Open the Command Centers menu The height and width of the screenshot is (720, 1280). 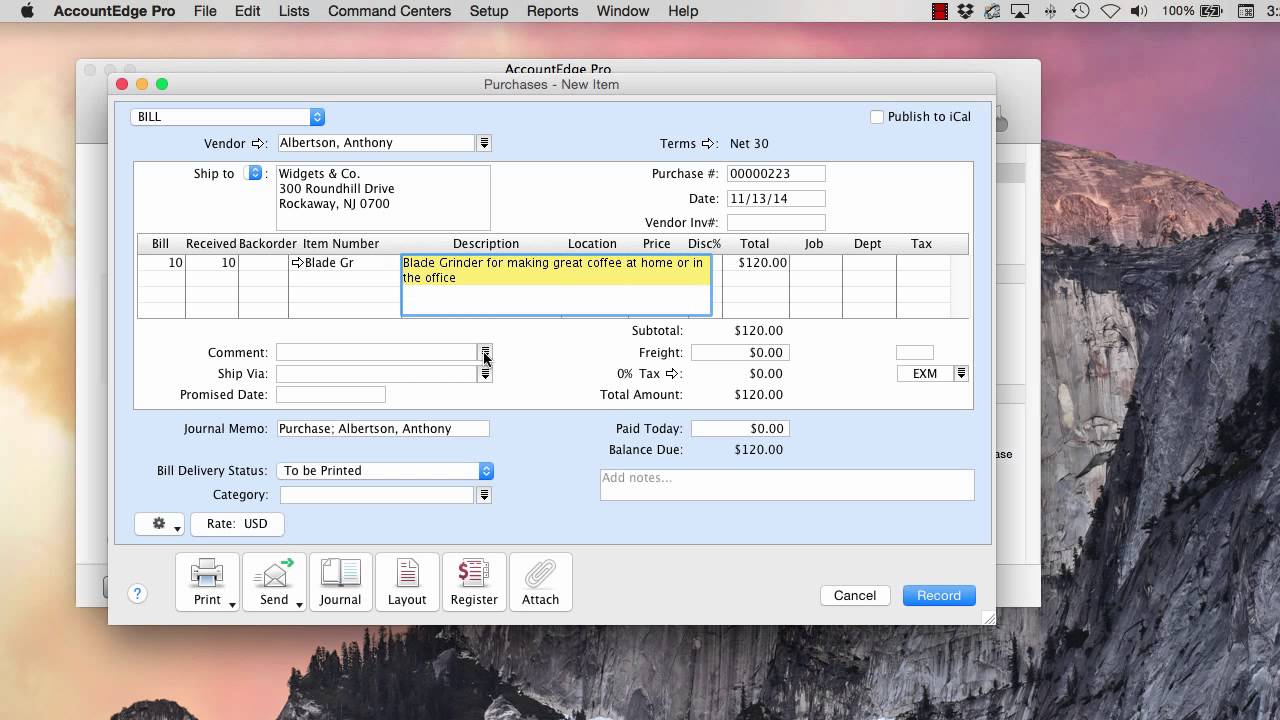(x=389, y=11)
